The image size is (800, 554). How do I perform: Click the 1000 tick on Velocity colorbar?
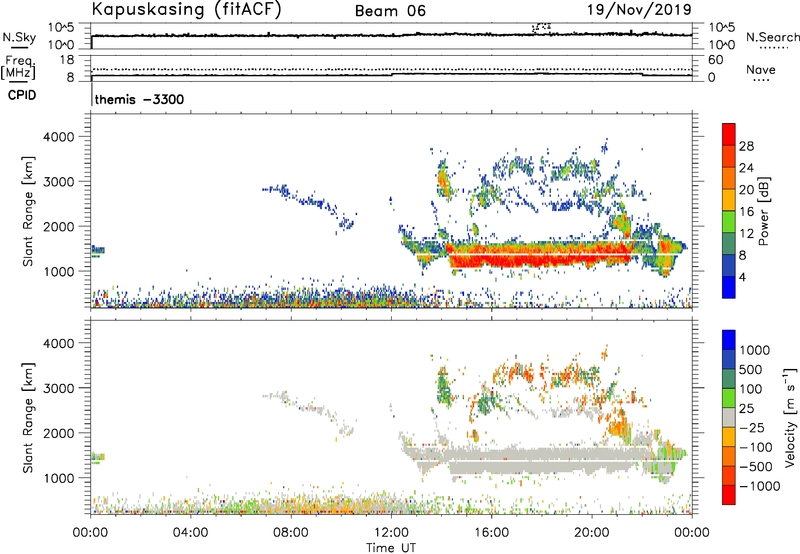tap(755, 350)
